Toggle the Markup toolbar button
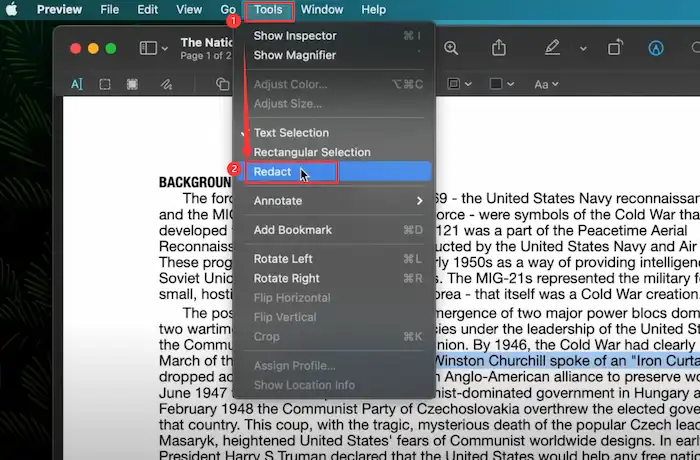 (656, 48)
